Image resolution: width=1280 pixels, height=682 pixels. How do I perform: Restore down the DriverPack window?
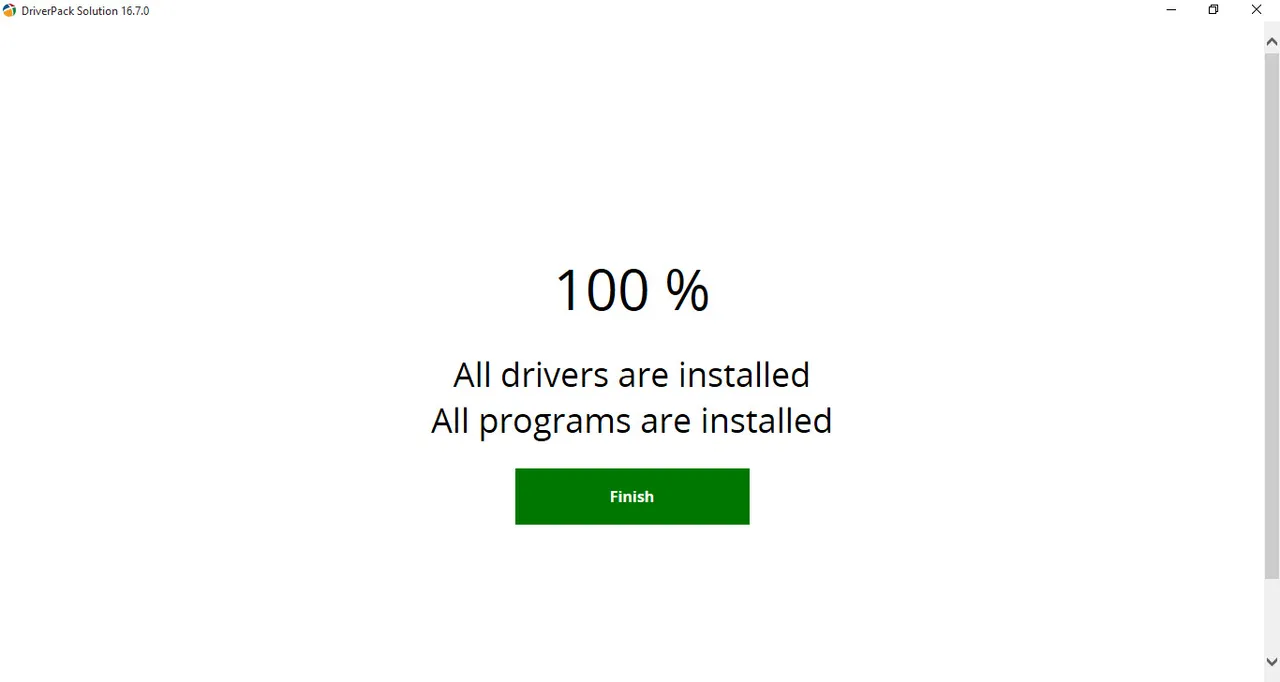(1213, 10)
